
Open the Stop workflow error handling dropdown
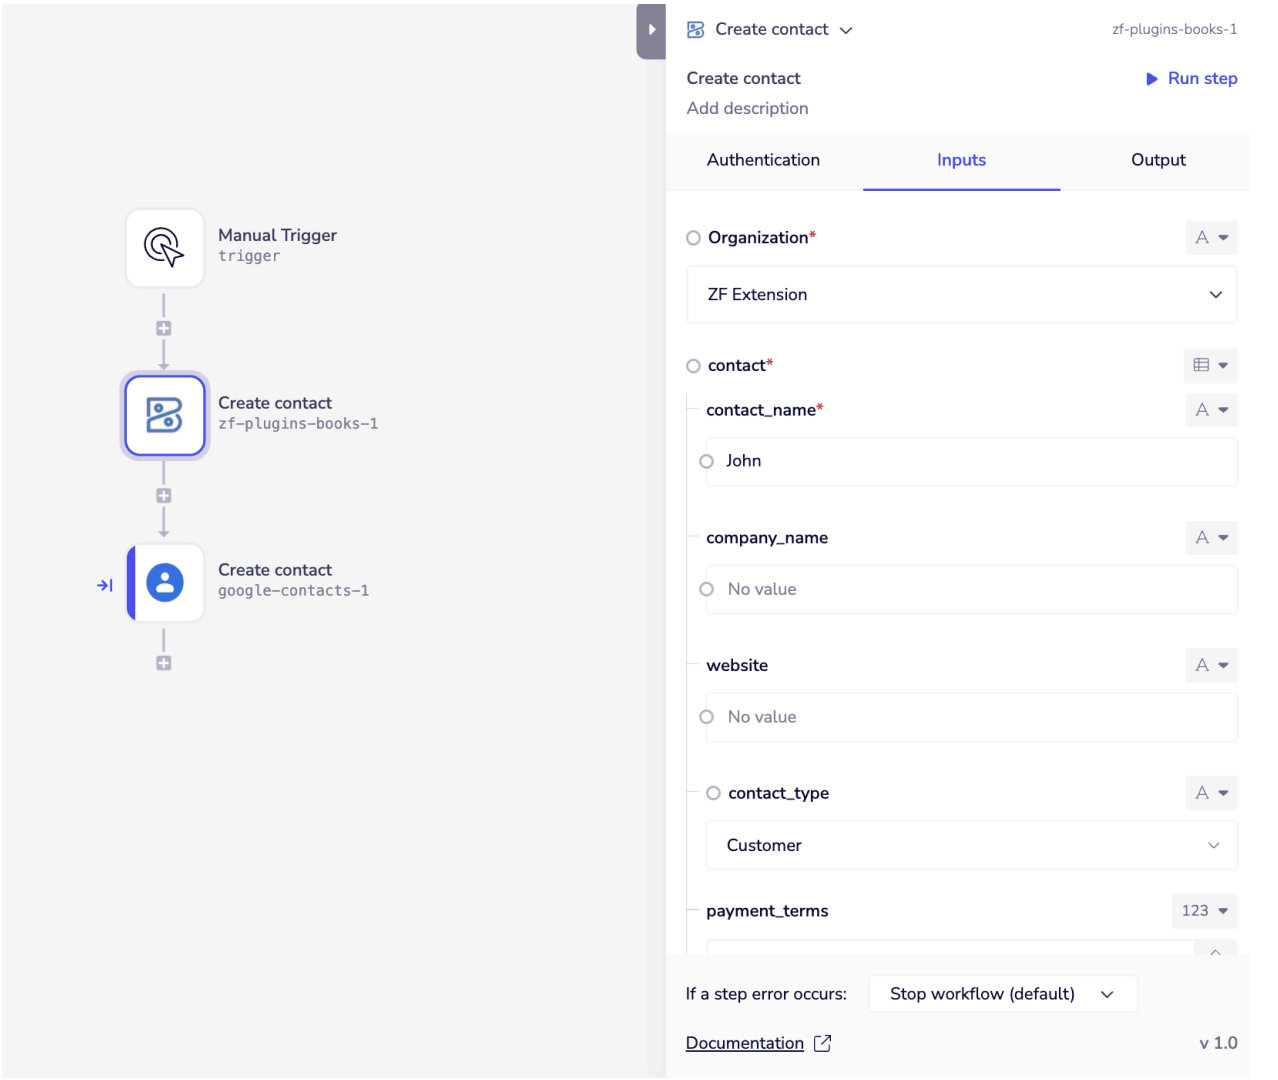(1002, 994)
